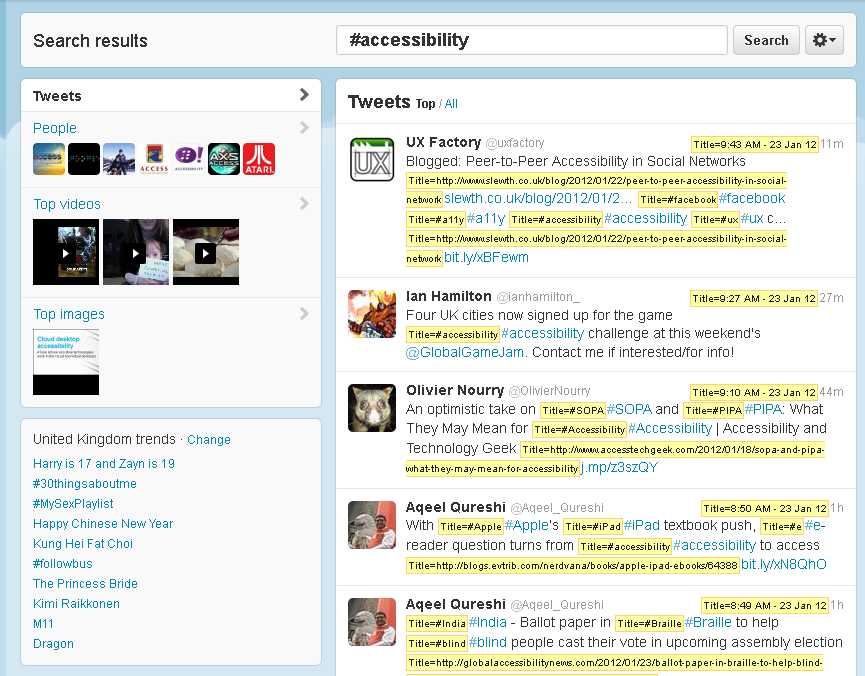Viewport: 865px width, 676px height.
Task: Click Change next to United Kingdom trends
Action: tap(208, 440)
